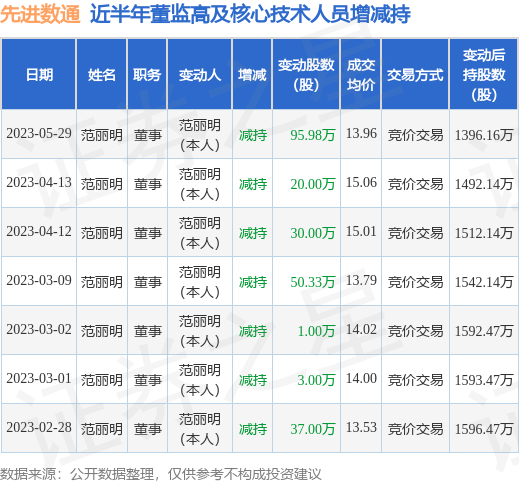The image size is (519, 483).
Task: Click 减持 in the 2023-03-09 row
Action: 253,282
